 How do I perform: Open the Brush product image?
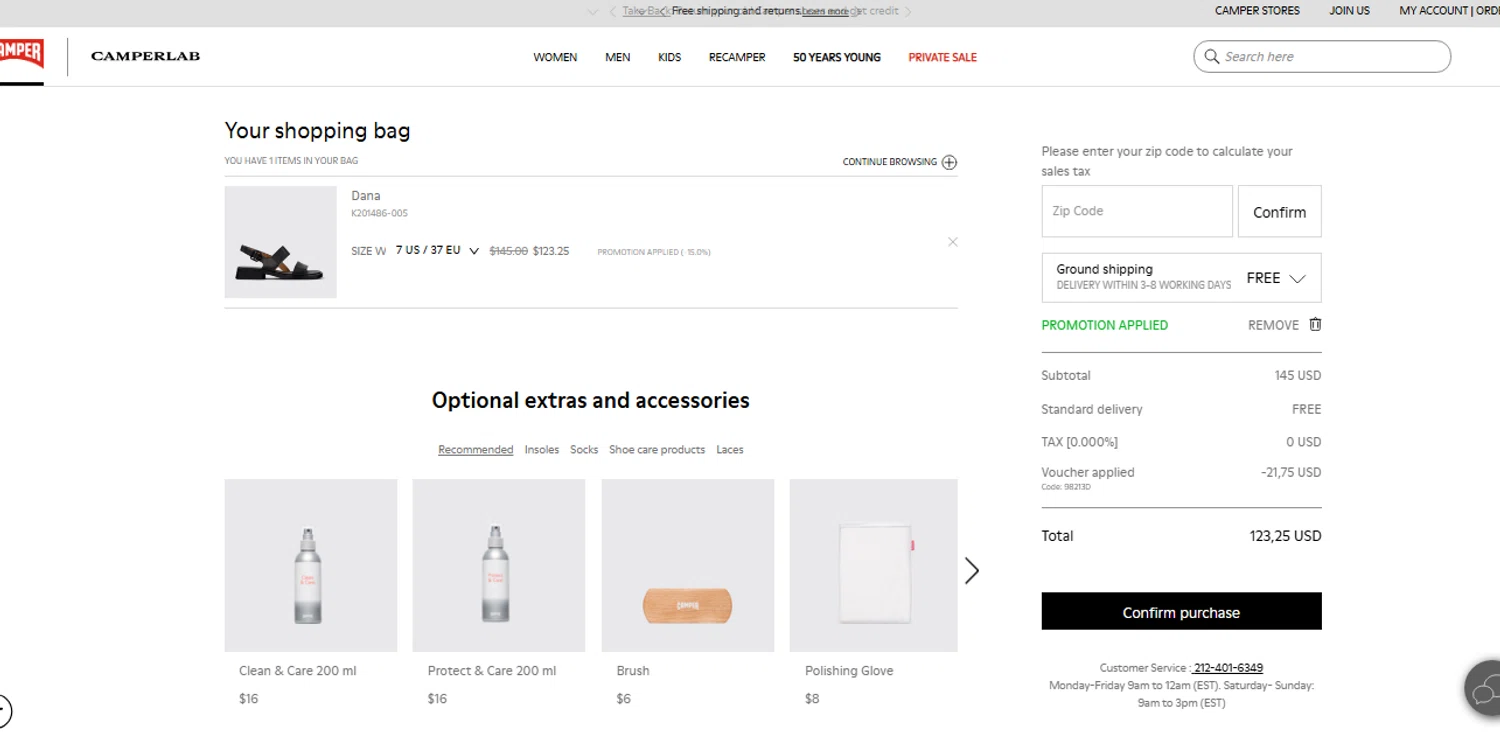688,565
